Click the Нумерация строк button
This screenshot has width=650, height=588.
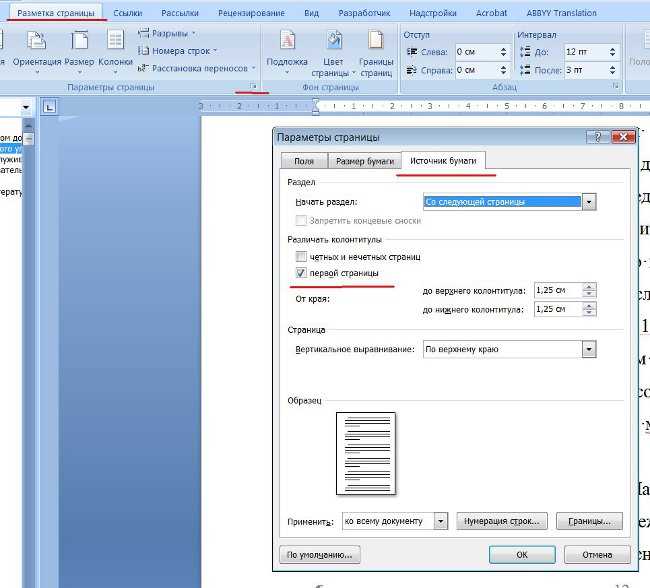click(502, 521)
